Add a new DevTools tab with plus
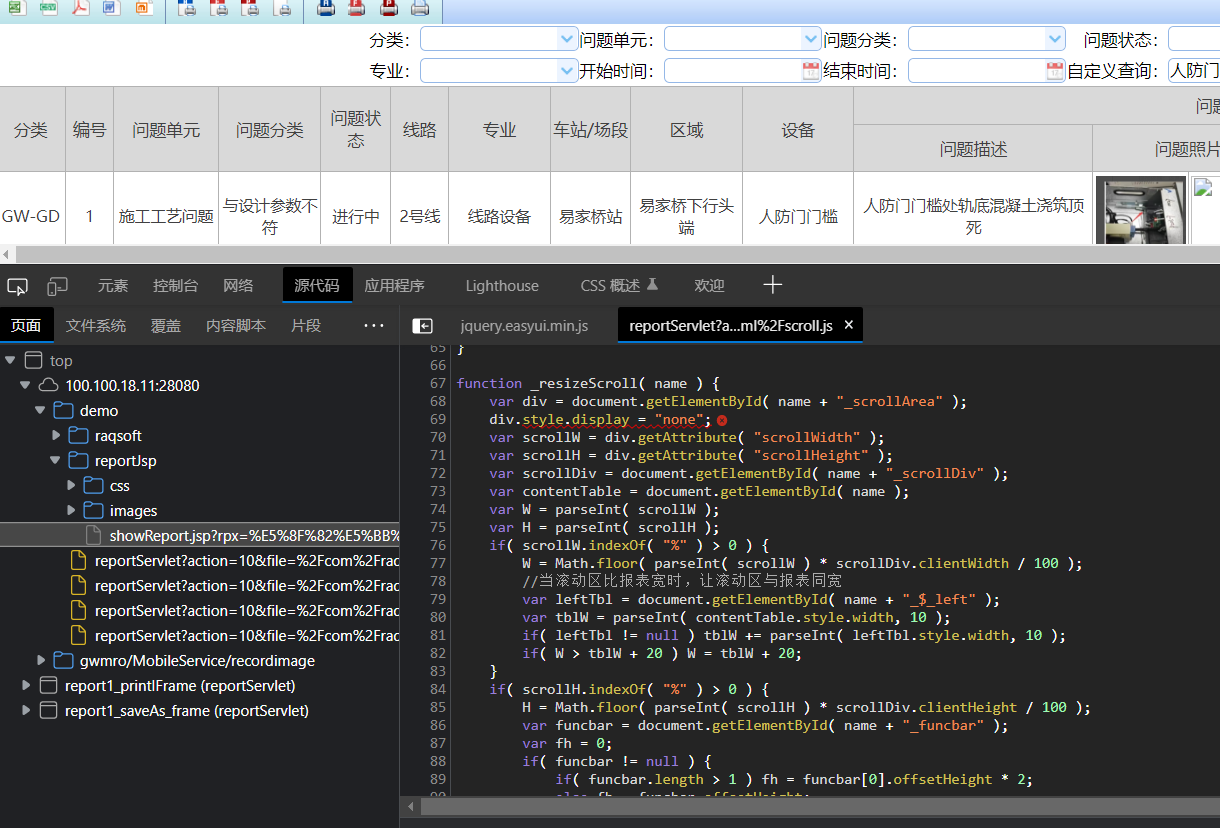Image resolution: width=1220 pixels, height=828 pixels. [x=772, y=285]
